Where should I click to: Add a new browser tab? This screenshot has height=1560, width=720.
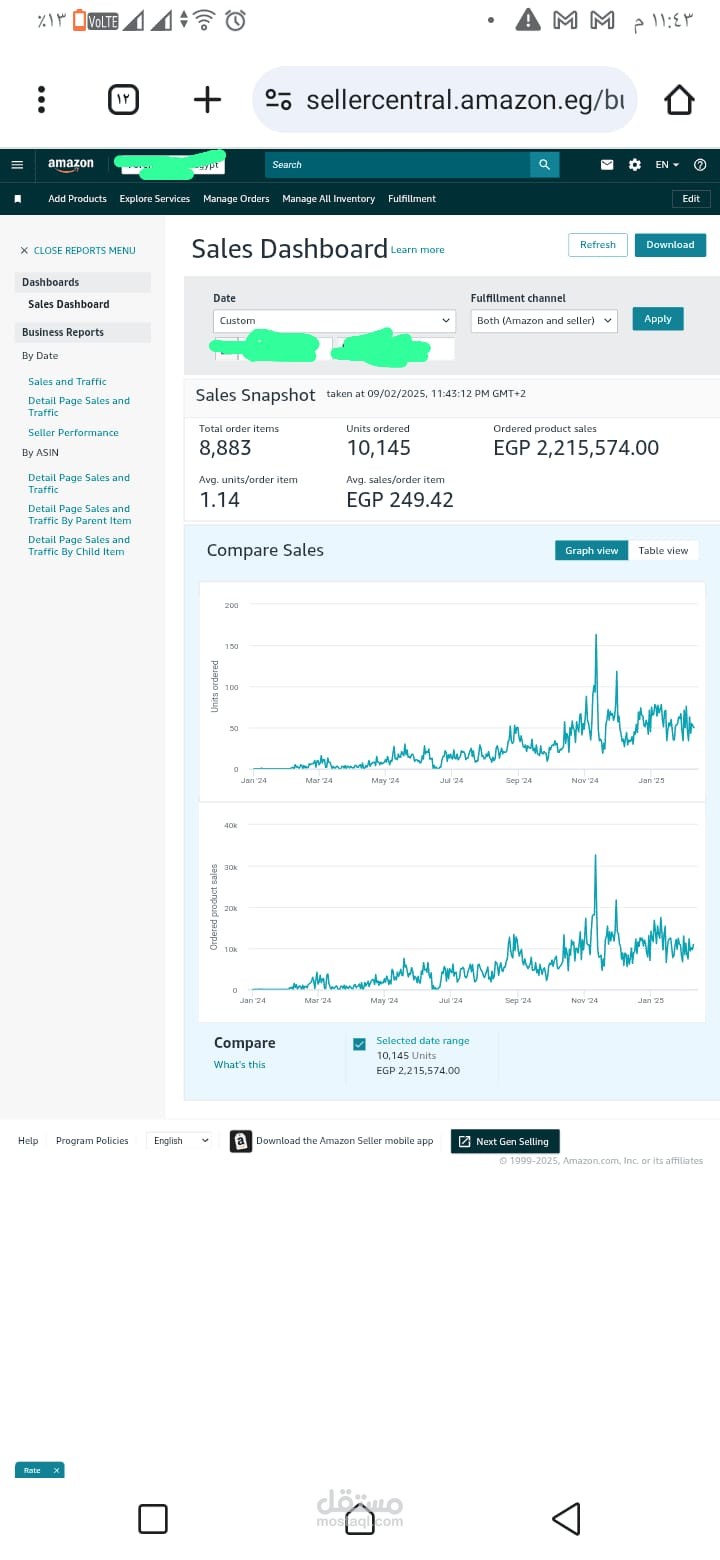[207, 99]
